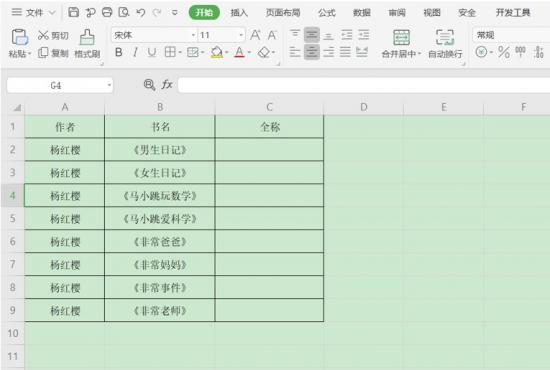This screenshot has height=370, width=550.
Task: Open the File (文件) menu
Action: click(x=34, y=13)
